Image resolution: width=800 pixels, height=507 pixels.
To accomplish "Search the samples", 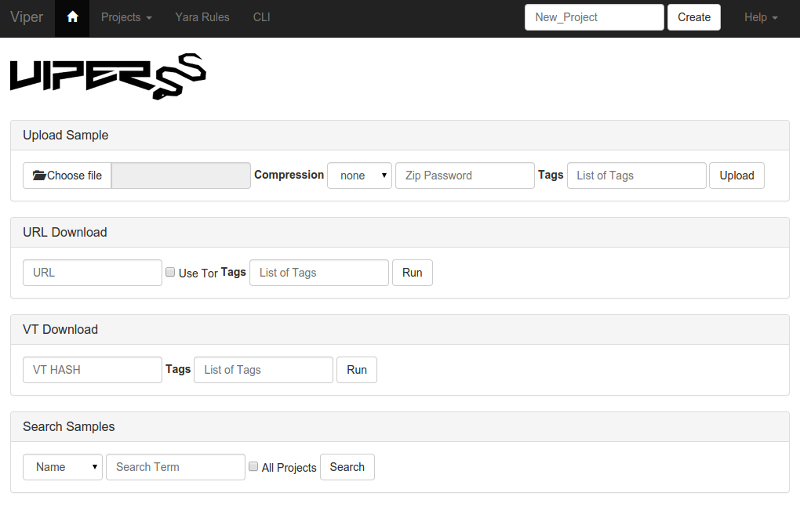I will click(347, 467).
